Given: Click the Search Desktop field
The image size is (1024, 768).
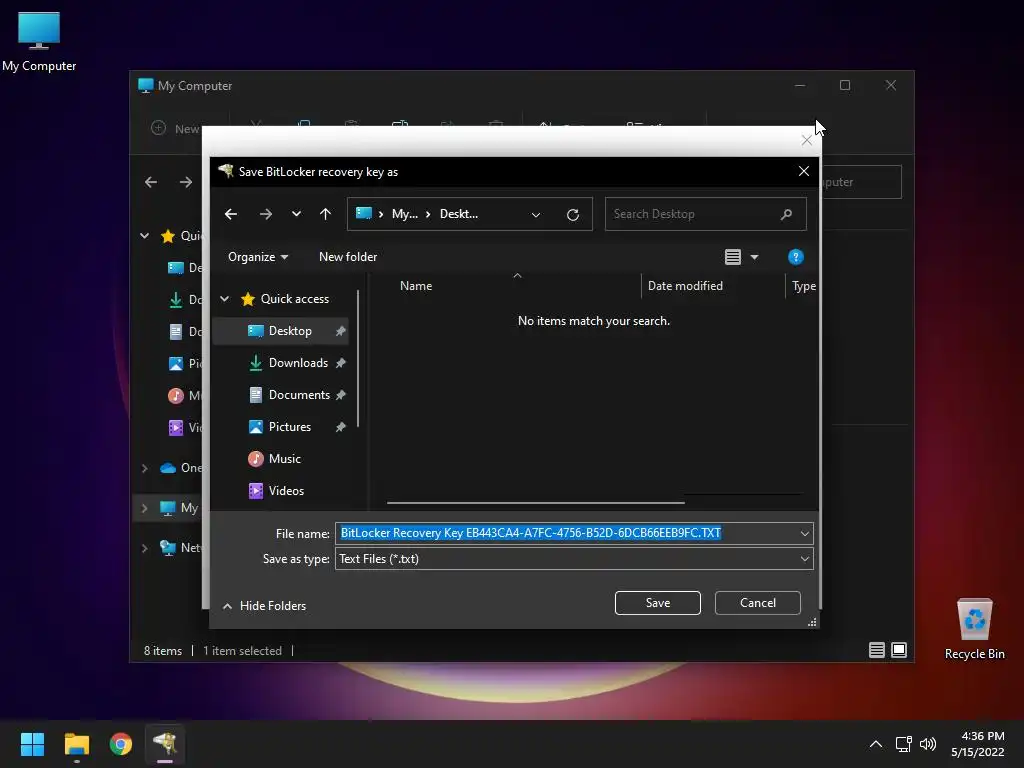Looking at the screenshot, I should tap(705, 214).
